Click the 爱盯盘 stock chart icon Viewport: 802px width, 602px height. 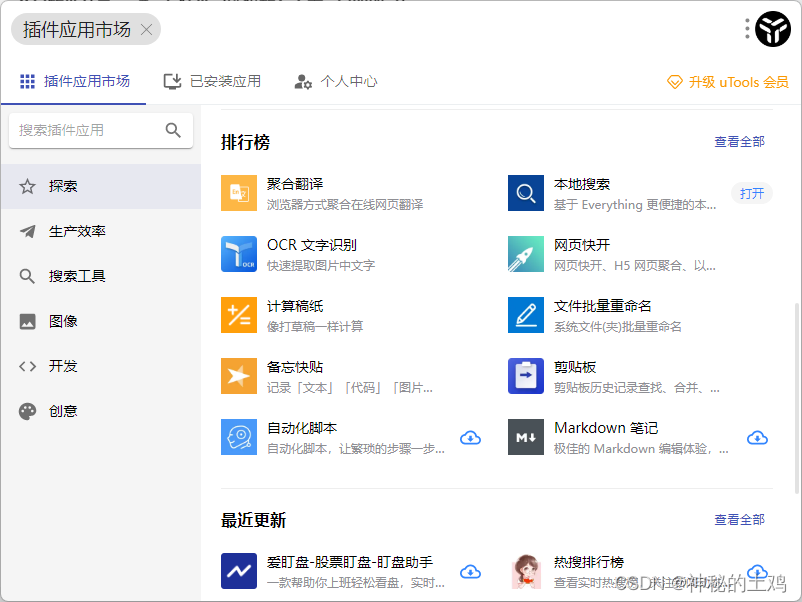tap(239, 571)
